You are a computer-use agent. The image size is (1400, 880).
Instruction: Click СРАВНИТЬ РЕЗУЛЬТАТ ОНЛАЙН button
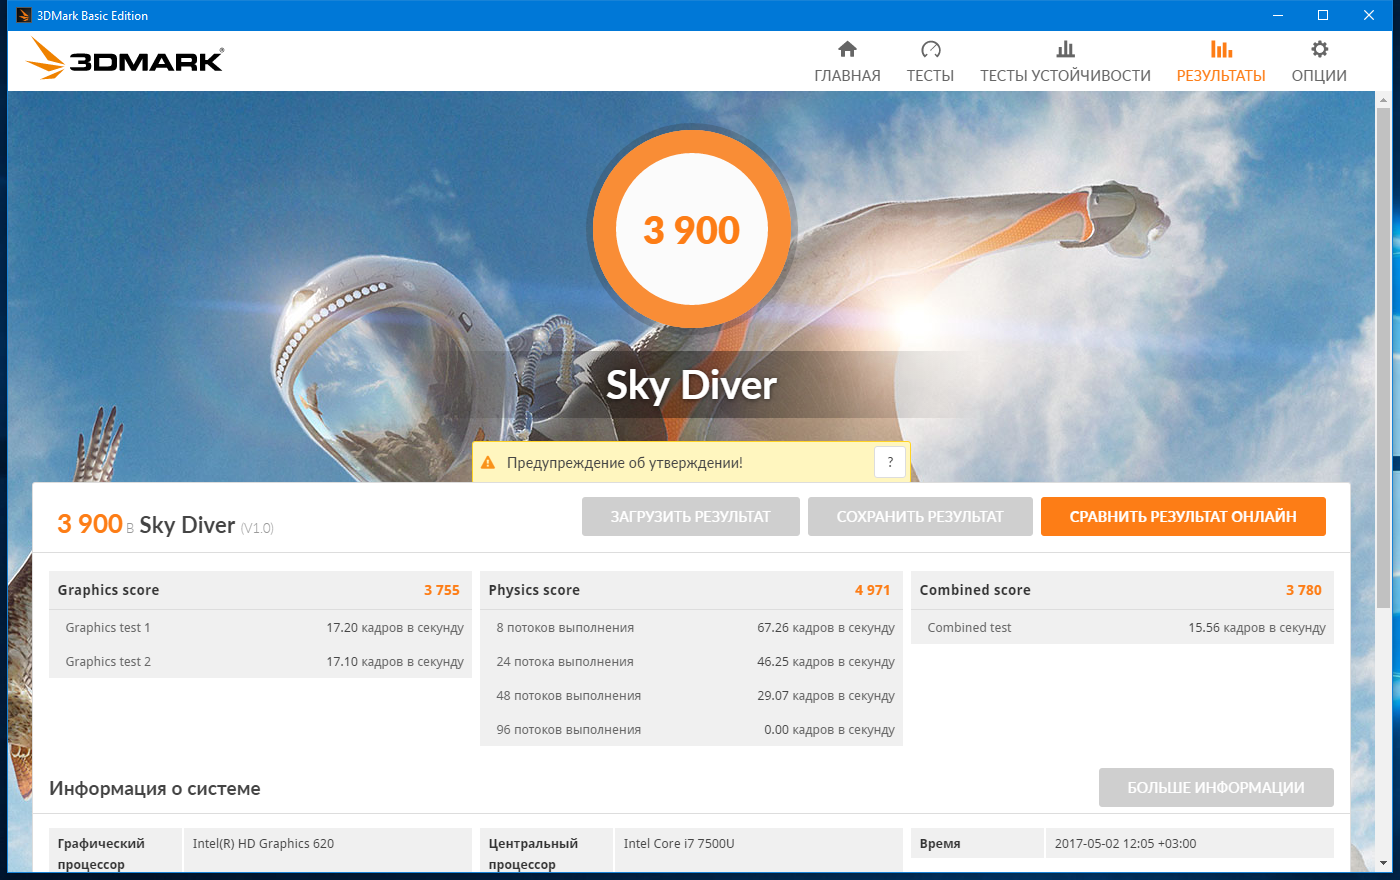click(x=1183, y=517)
